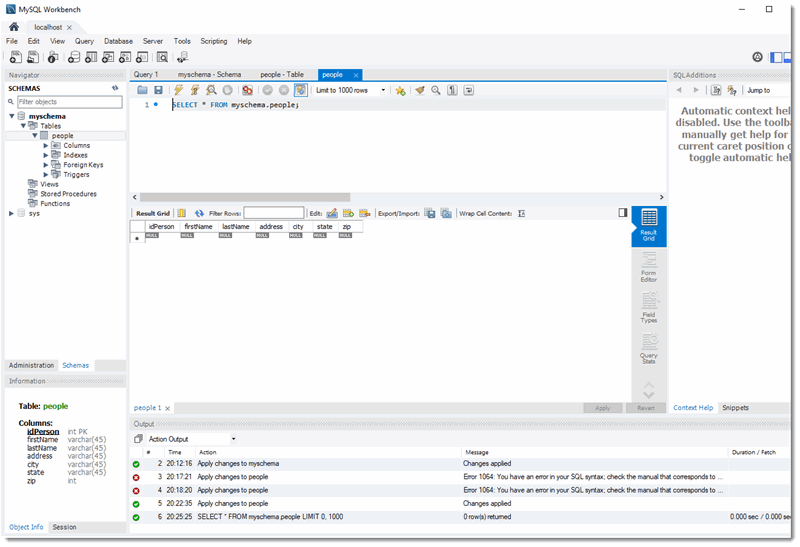Refresh result grid data icon
This screenshot has height=547, width=800.
(199, 213)
